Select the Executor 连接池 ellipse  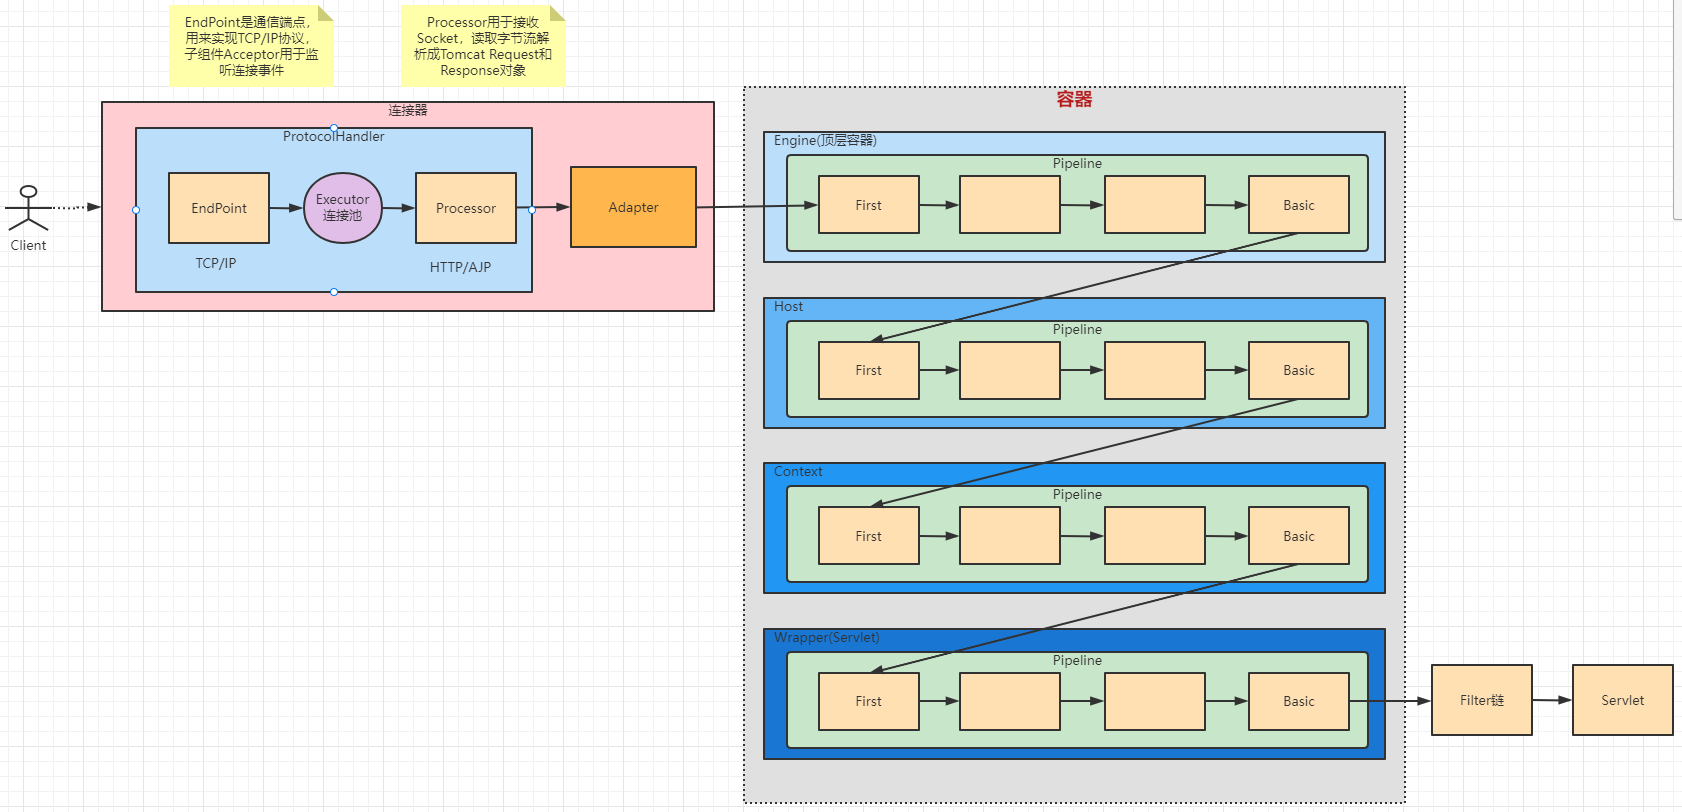click(x=343, y=208)
